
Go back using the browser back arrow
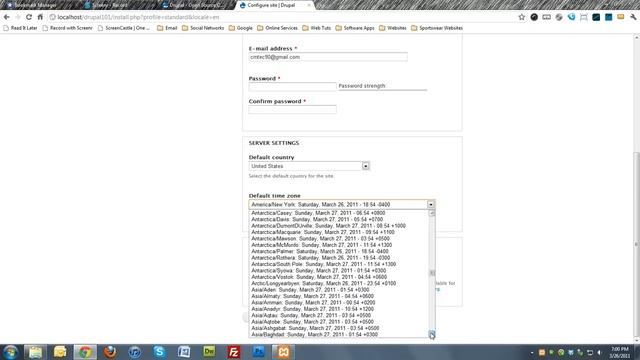7,17
